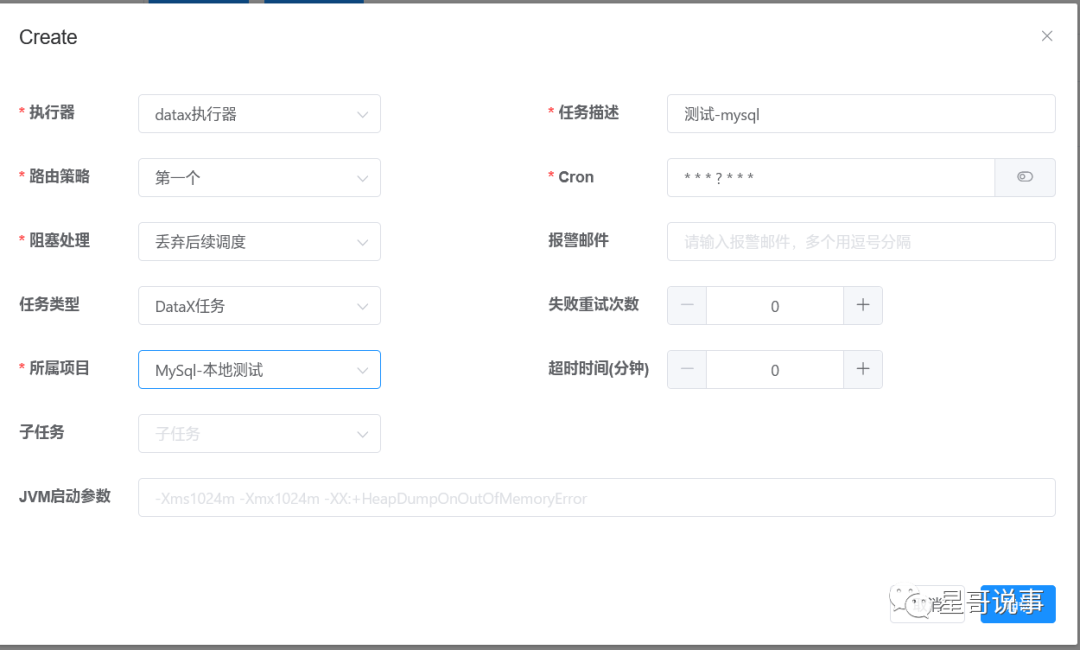The width and height of the screenshot is (1080, 650).
Task: Open the 执行器 dropdown
Action: pos(259,114)
